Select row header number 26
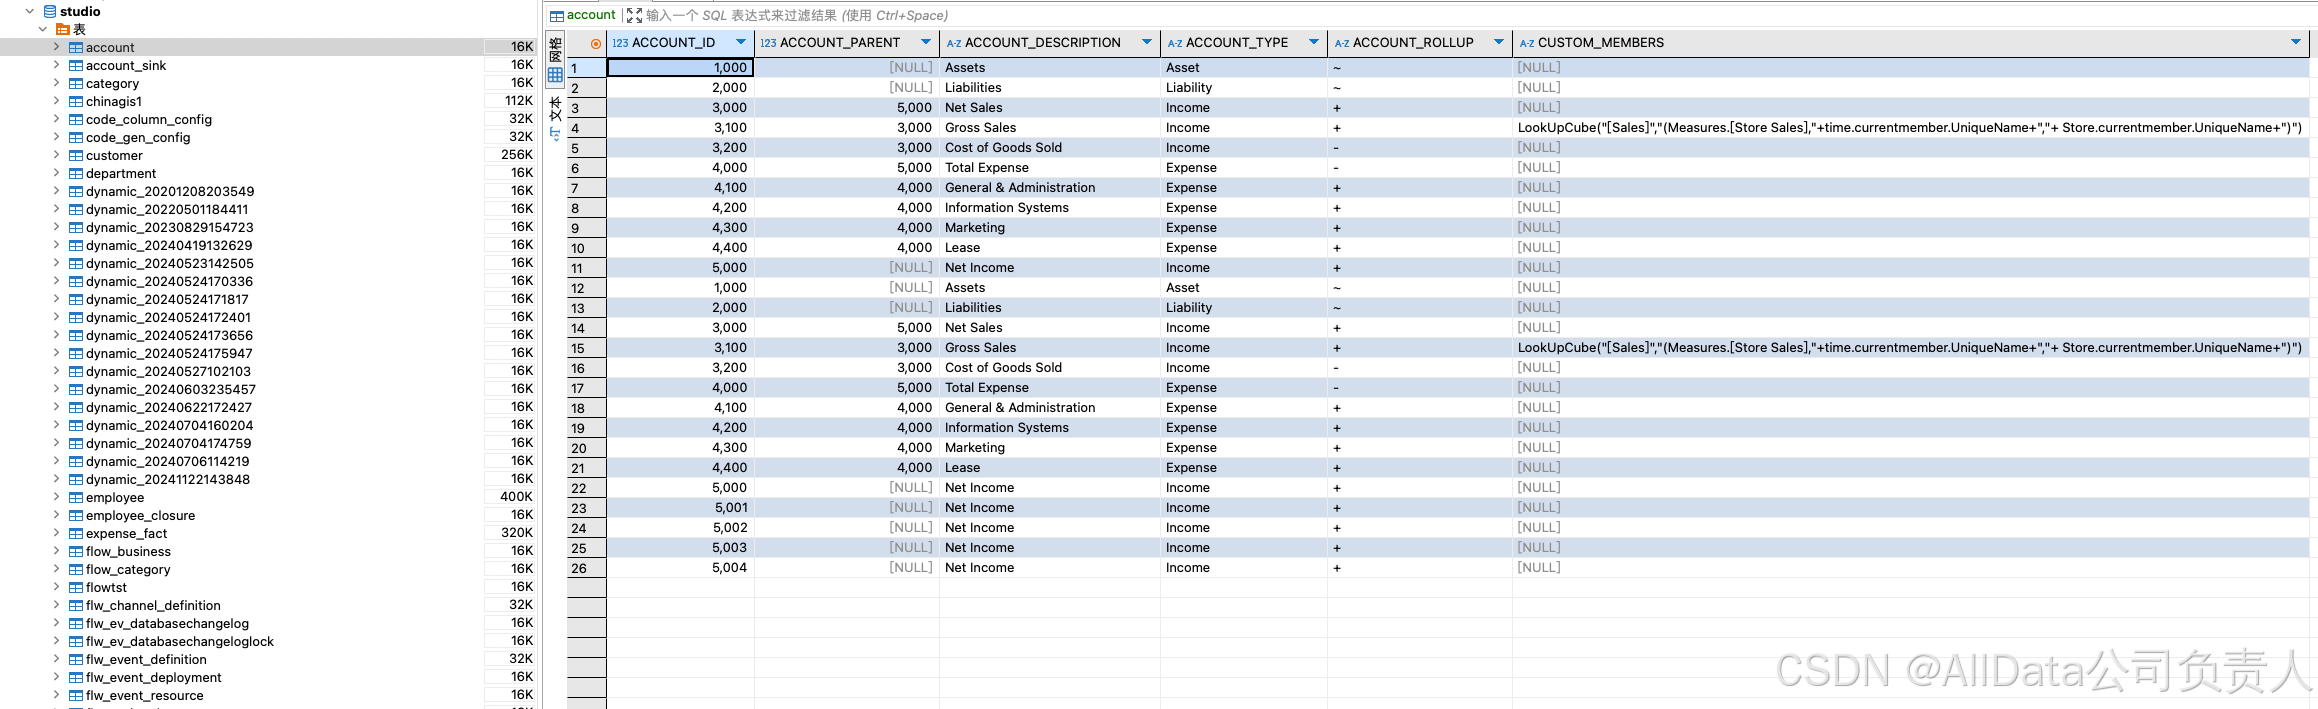 click(x=587, y=568)
